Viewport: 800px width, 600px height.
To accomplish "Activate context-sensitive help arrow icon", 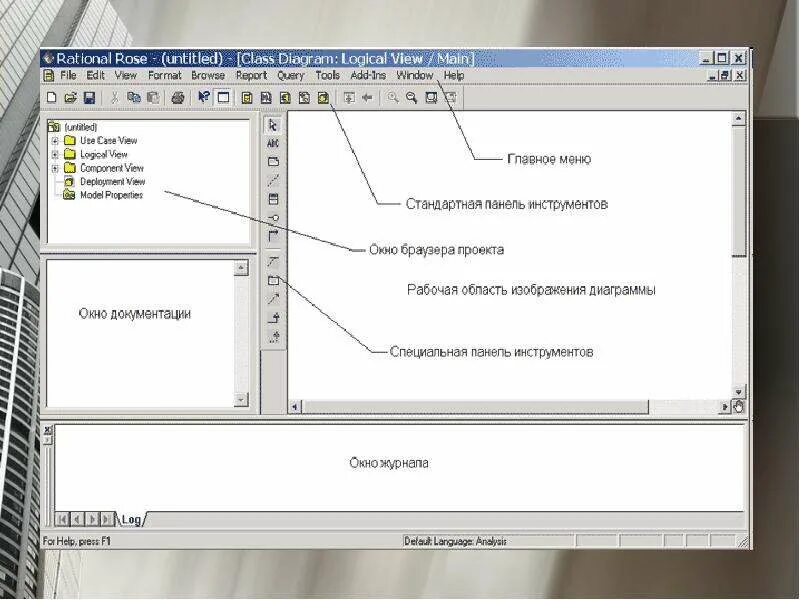I will pos(203,97).
